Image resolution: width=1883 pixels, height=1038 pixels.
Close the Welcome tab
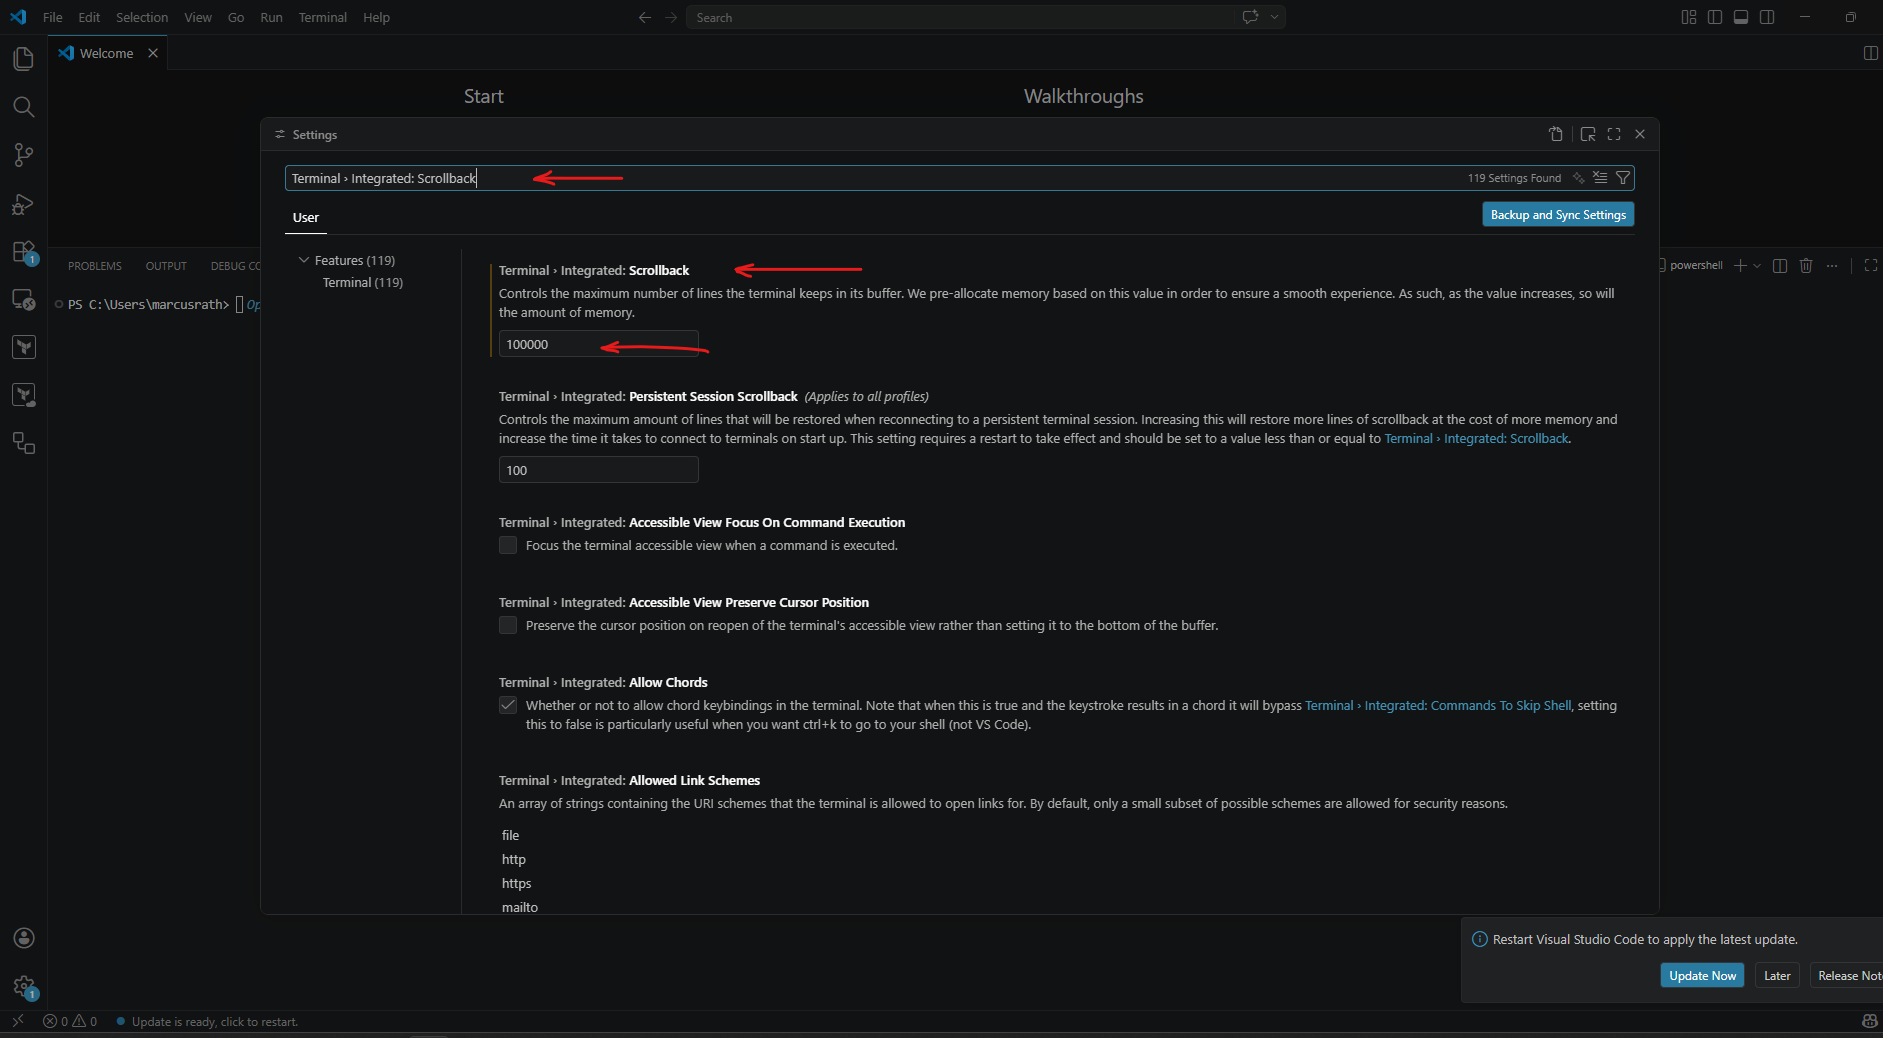tap(153, 53)
